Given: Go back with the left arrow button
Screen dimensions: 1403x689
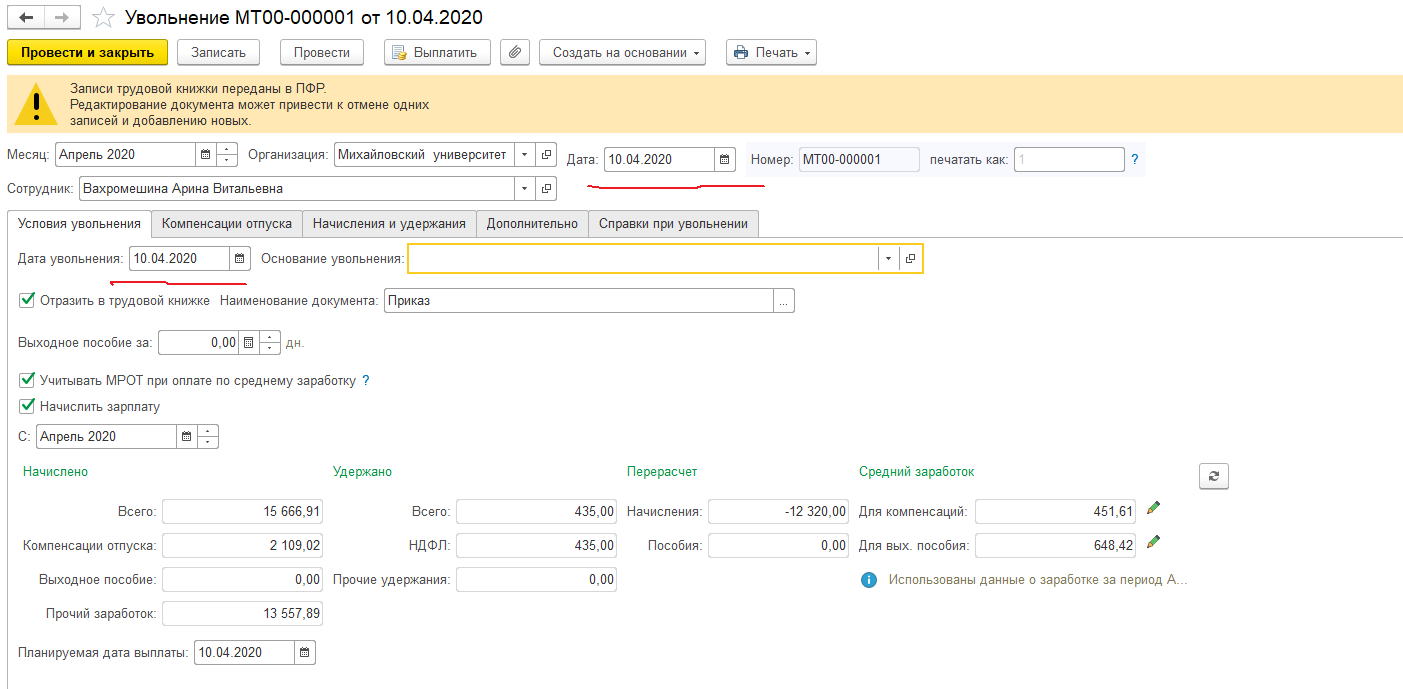Looking at the screenshot, I should (27, 18).
